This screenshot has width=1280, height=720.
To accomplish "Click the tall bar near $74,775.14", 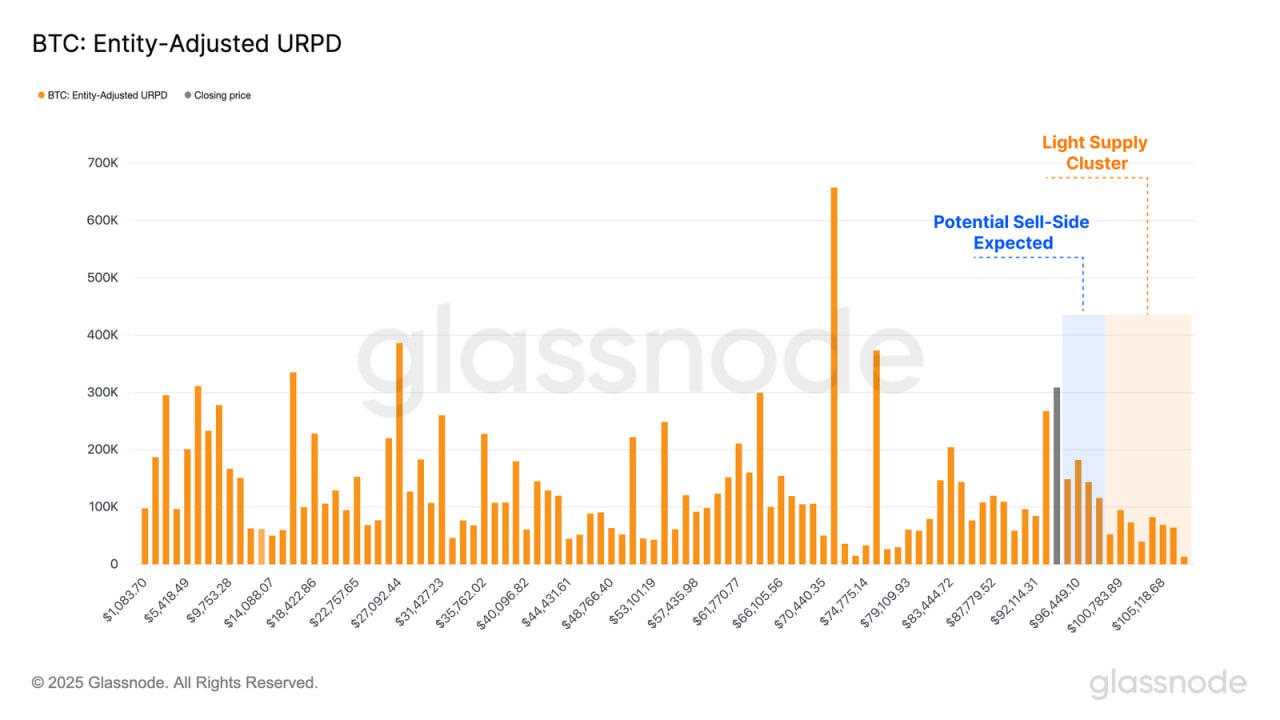I will (876, 457).
